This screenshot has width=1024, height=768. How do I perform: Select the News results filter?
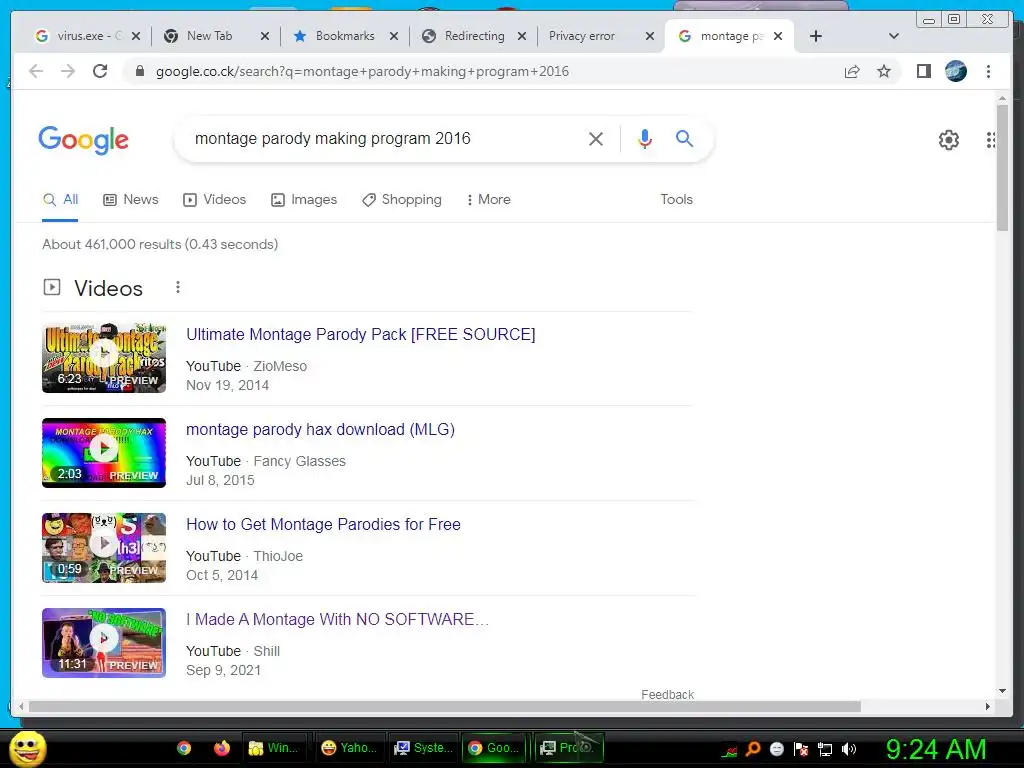pos(131,199)
